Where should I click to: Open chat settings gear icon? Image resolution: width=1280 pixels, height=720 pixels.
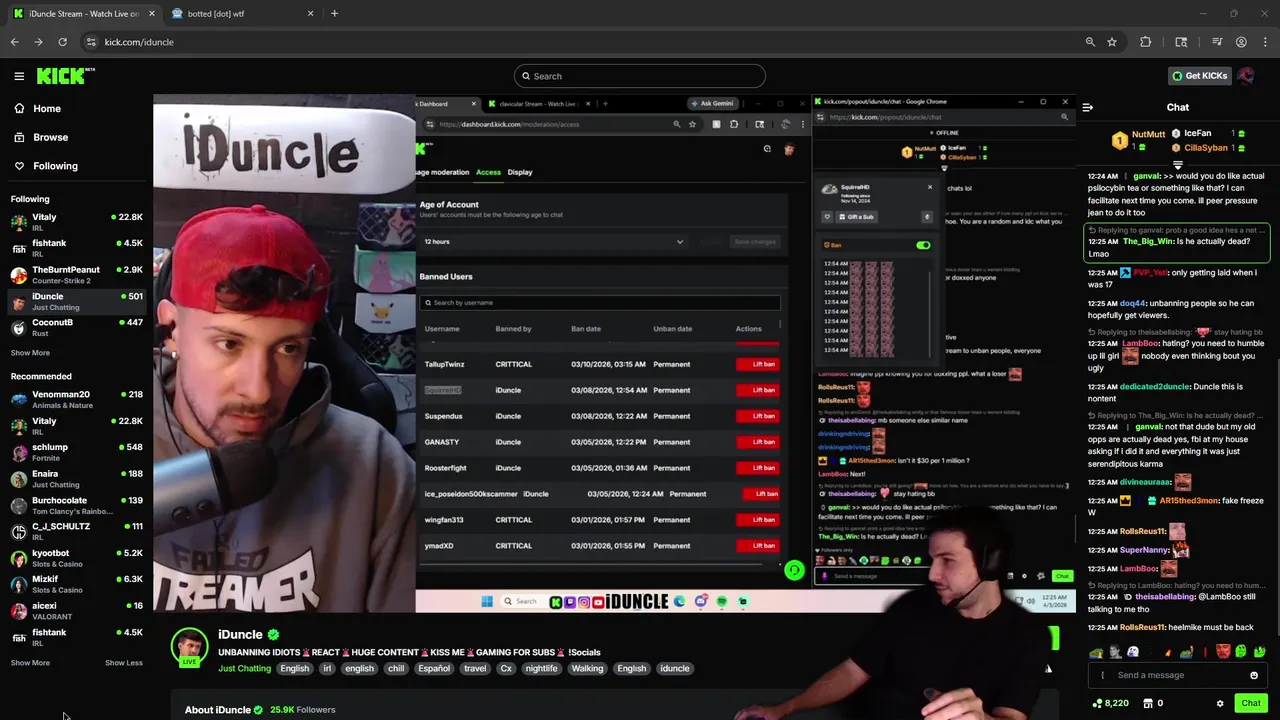coord(1220,704)
